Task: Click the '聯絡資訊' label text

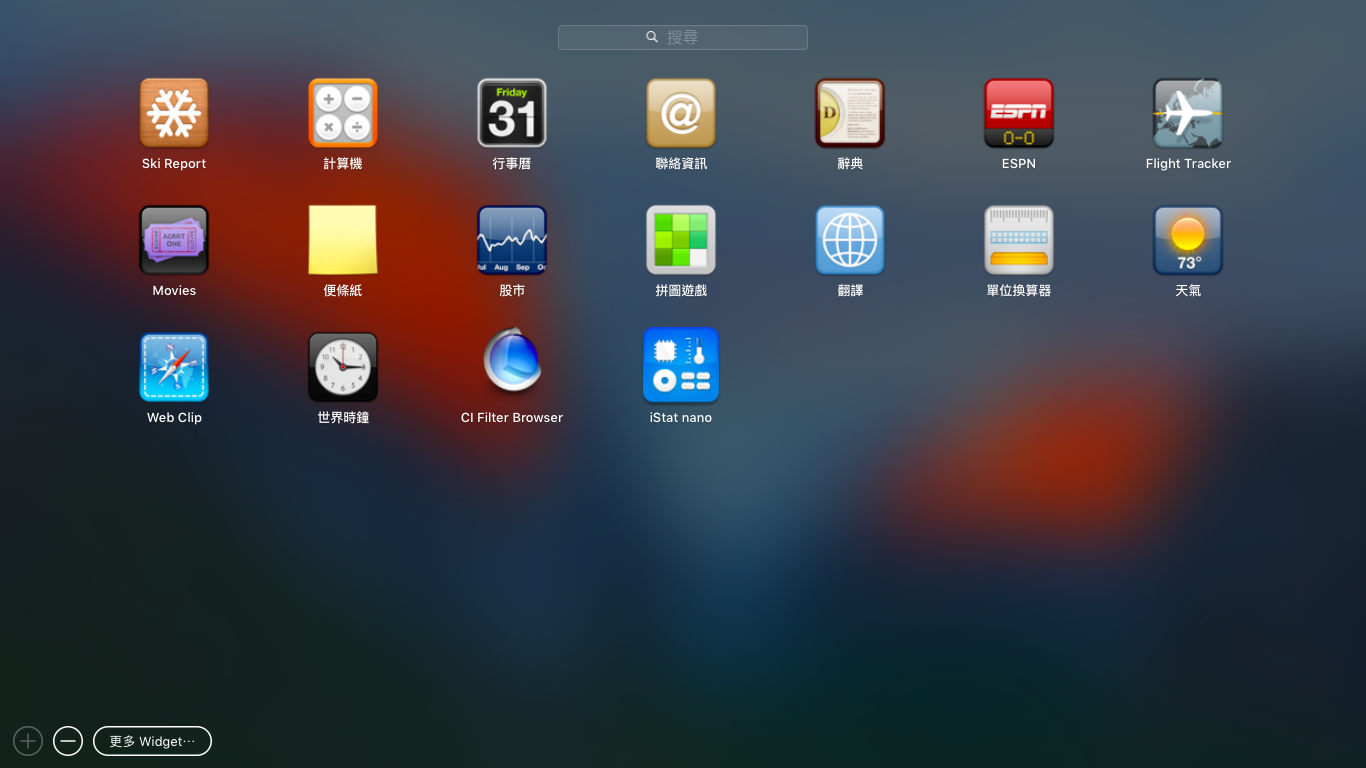Action: 681,164
